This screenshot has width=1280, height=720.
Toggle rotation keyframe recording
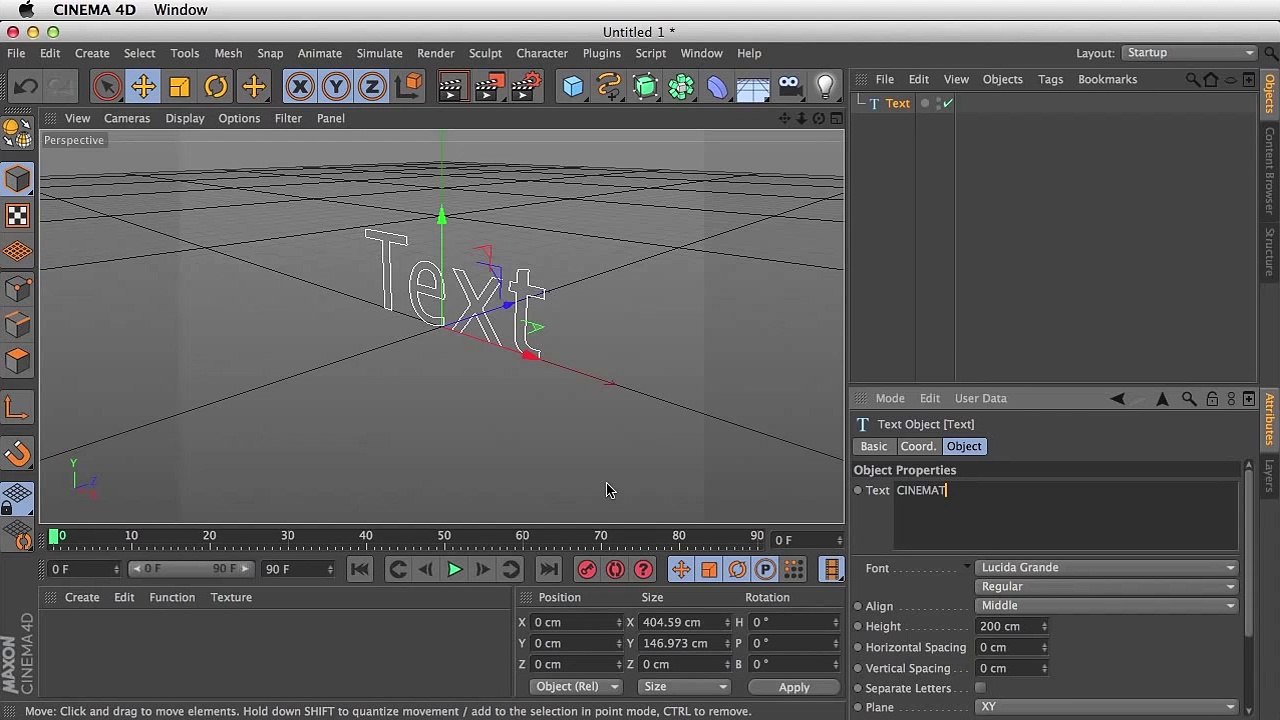(737, 569)
